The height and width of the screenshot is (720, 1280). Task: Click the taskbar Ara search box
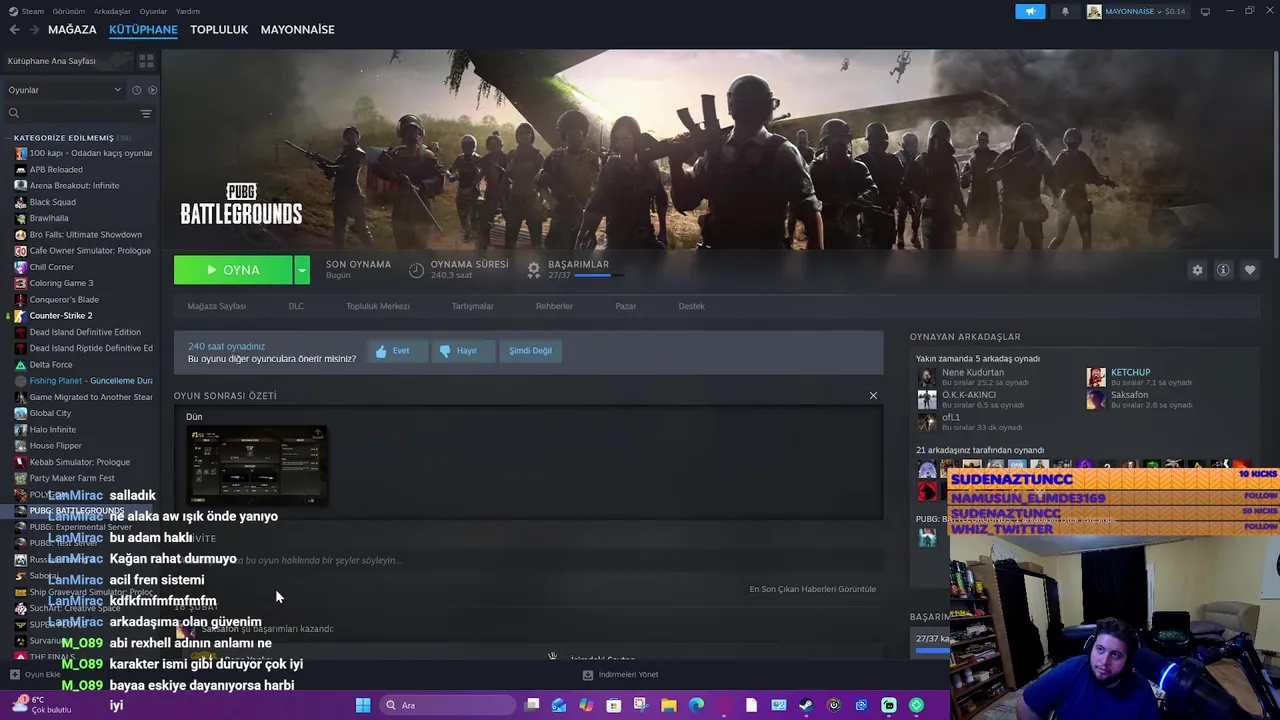pyautogui.click(x=448, y=705)
